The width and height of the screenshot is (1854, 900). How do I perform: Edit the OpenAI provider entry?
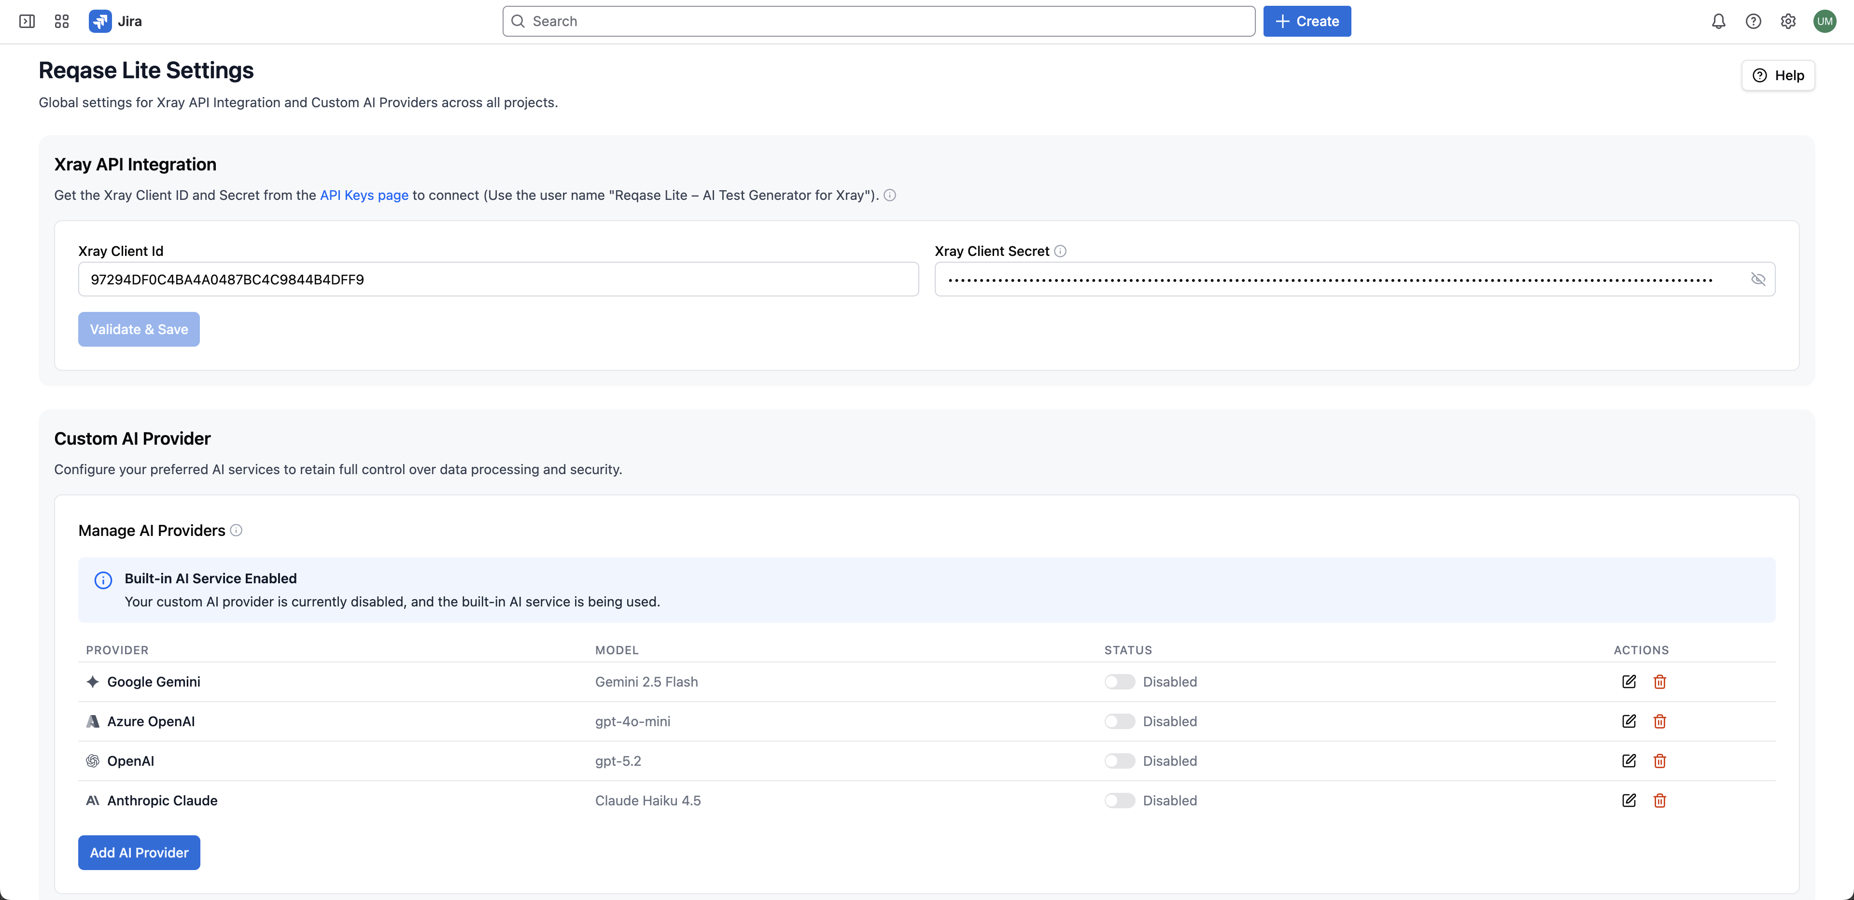1629,761
